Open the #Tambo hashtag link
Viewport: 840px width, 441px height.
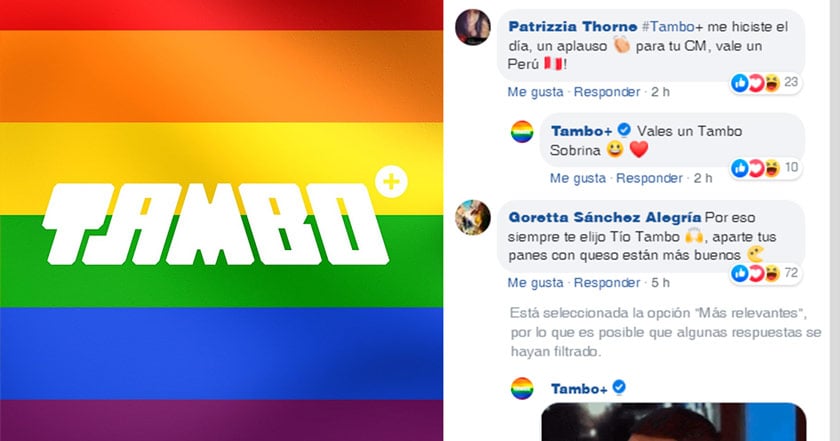[668, 27]
